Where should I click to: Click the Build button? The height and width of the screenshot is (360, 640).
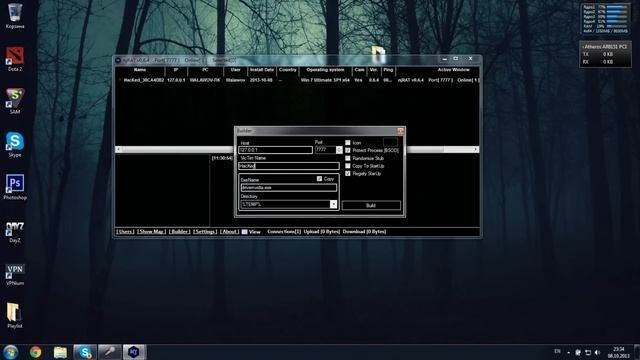point(371,205)
